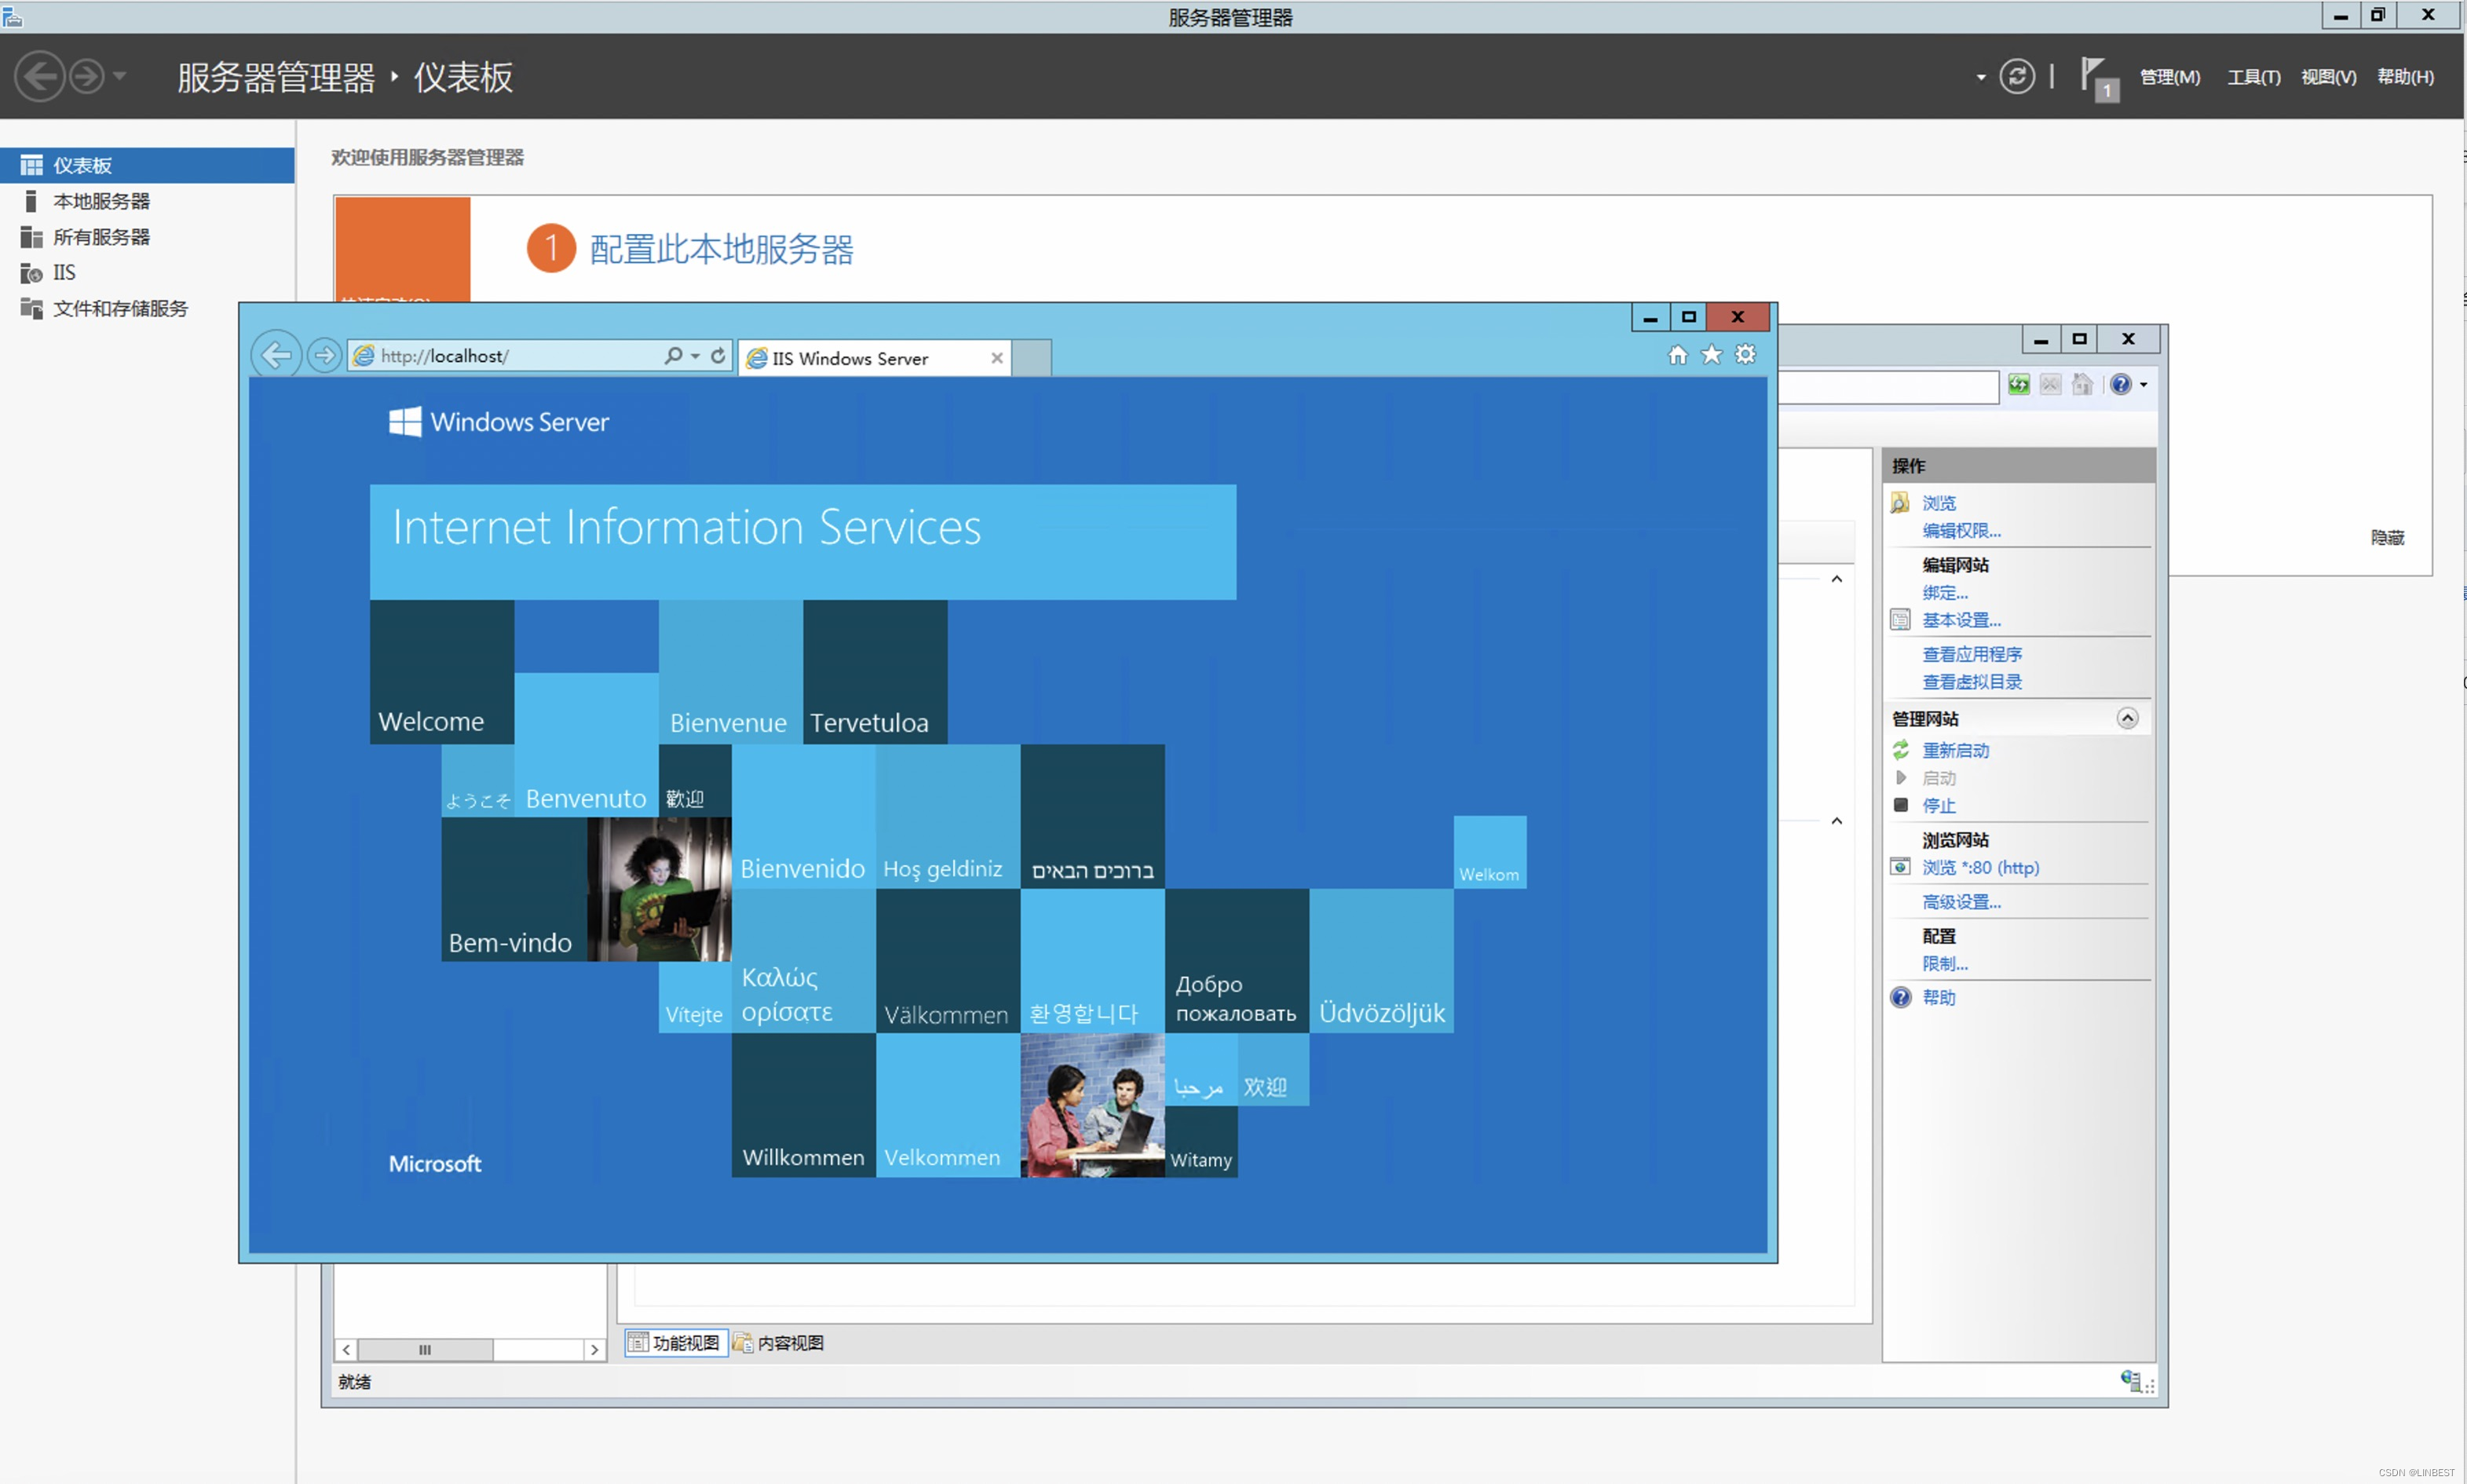Open the 管理(M) menu

tap(2169, 77)
